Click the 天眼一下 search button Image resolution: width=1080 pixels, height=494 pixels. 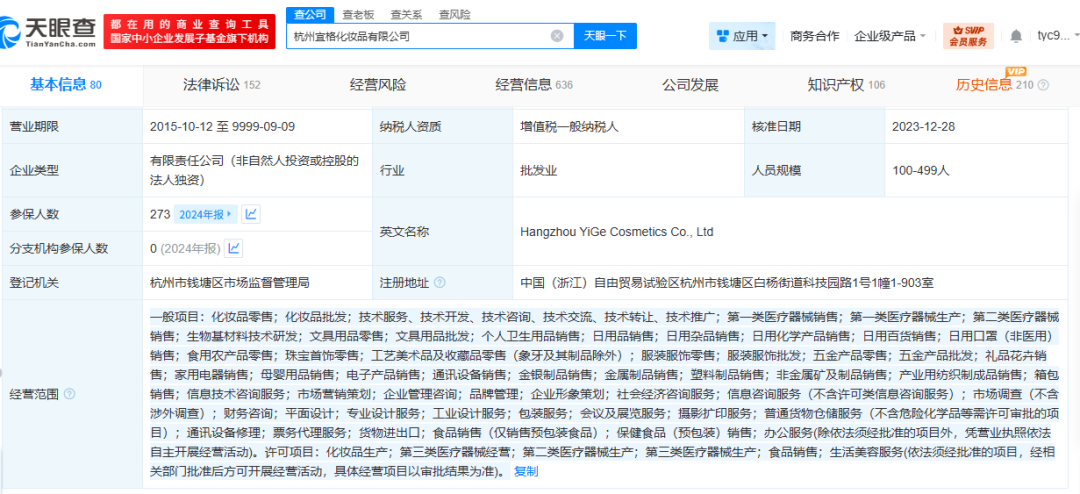click(x=605, y=36)
